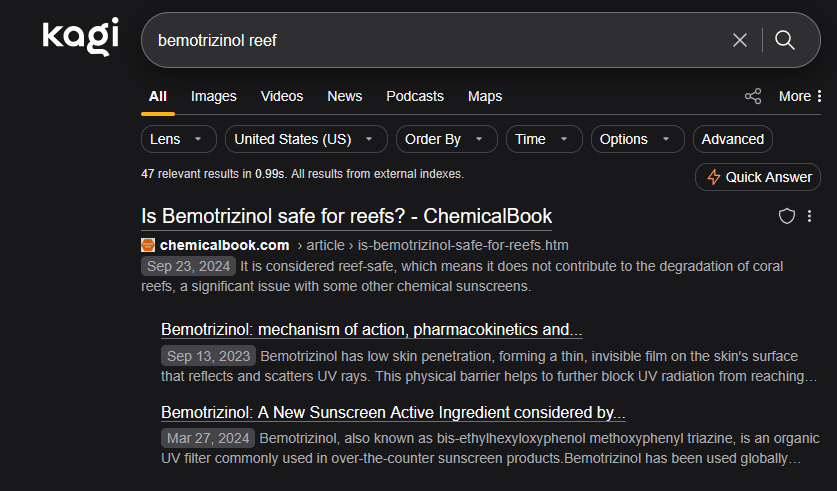Click the is-bemotrizinol-safe-for-reefs.htm URL path
Screen dimensions: 837x491
click(463, 245)
